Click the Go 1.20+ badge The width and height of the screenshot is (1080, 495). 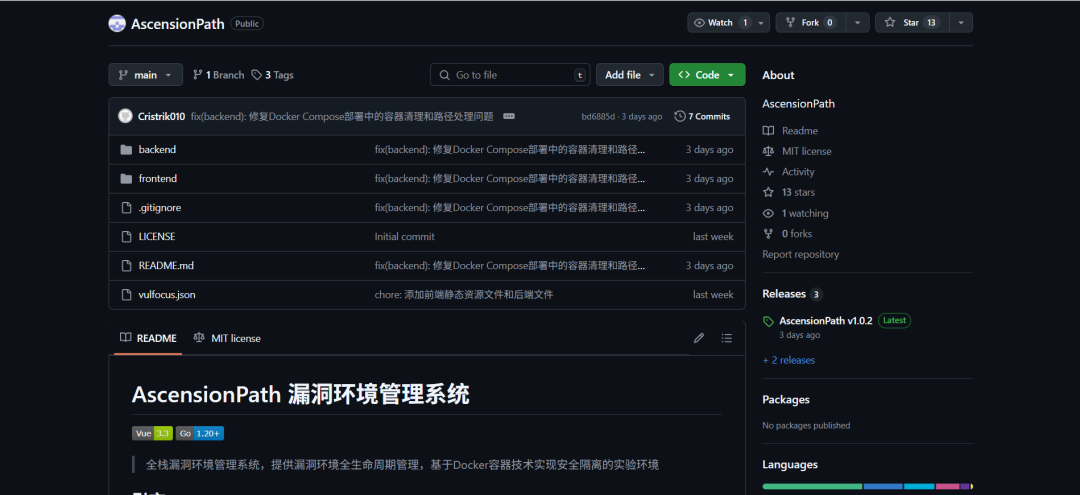click(200, 433)
